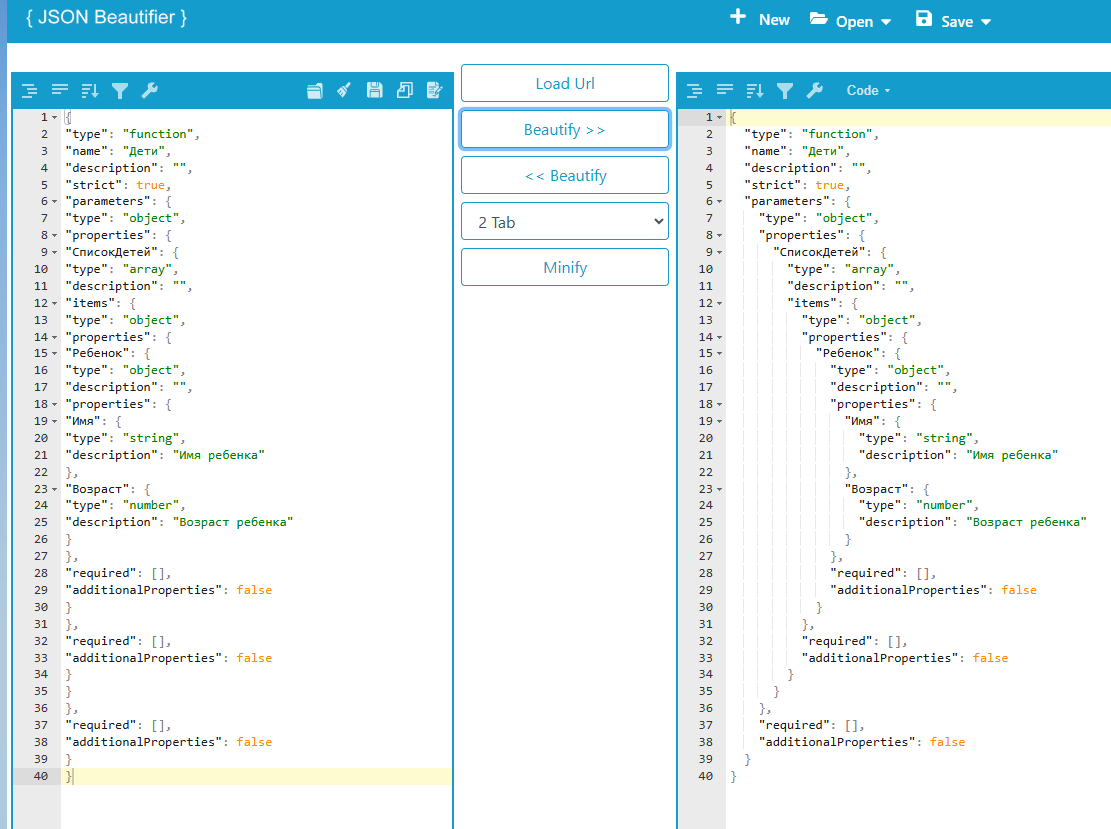Click the Minify button
Screen dimensions: 1111x829
(565, 268)
